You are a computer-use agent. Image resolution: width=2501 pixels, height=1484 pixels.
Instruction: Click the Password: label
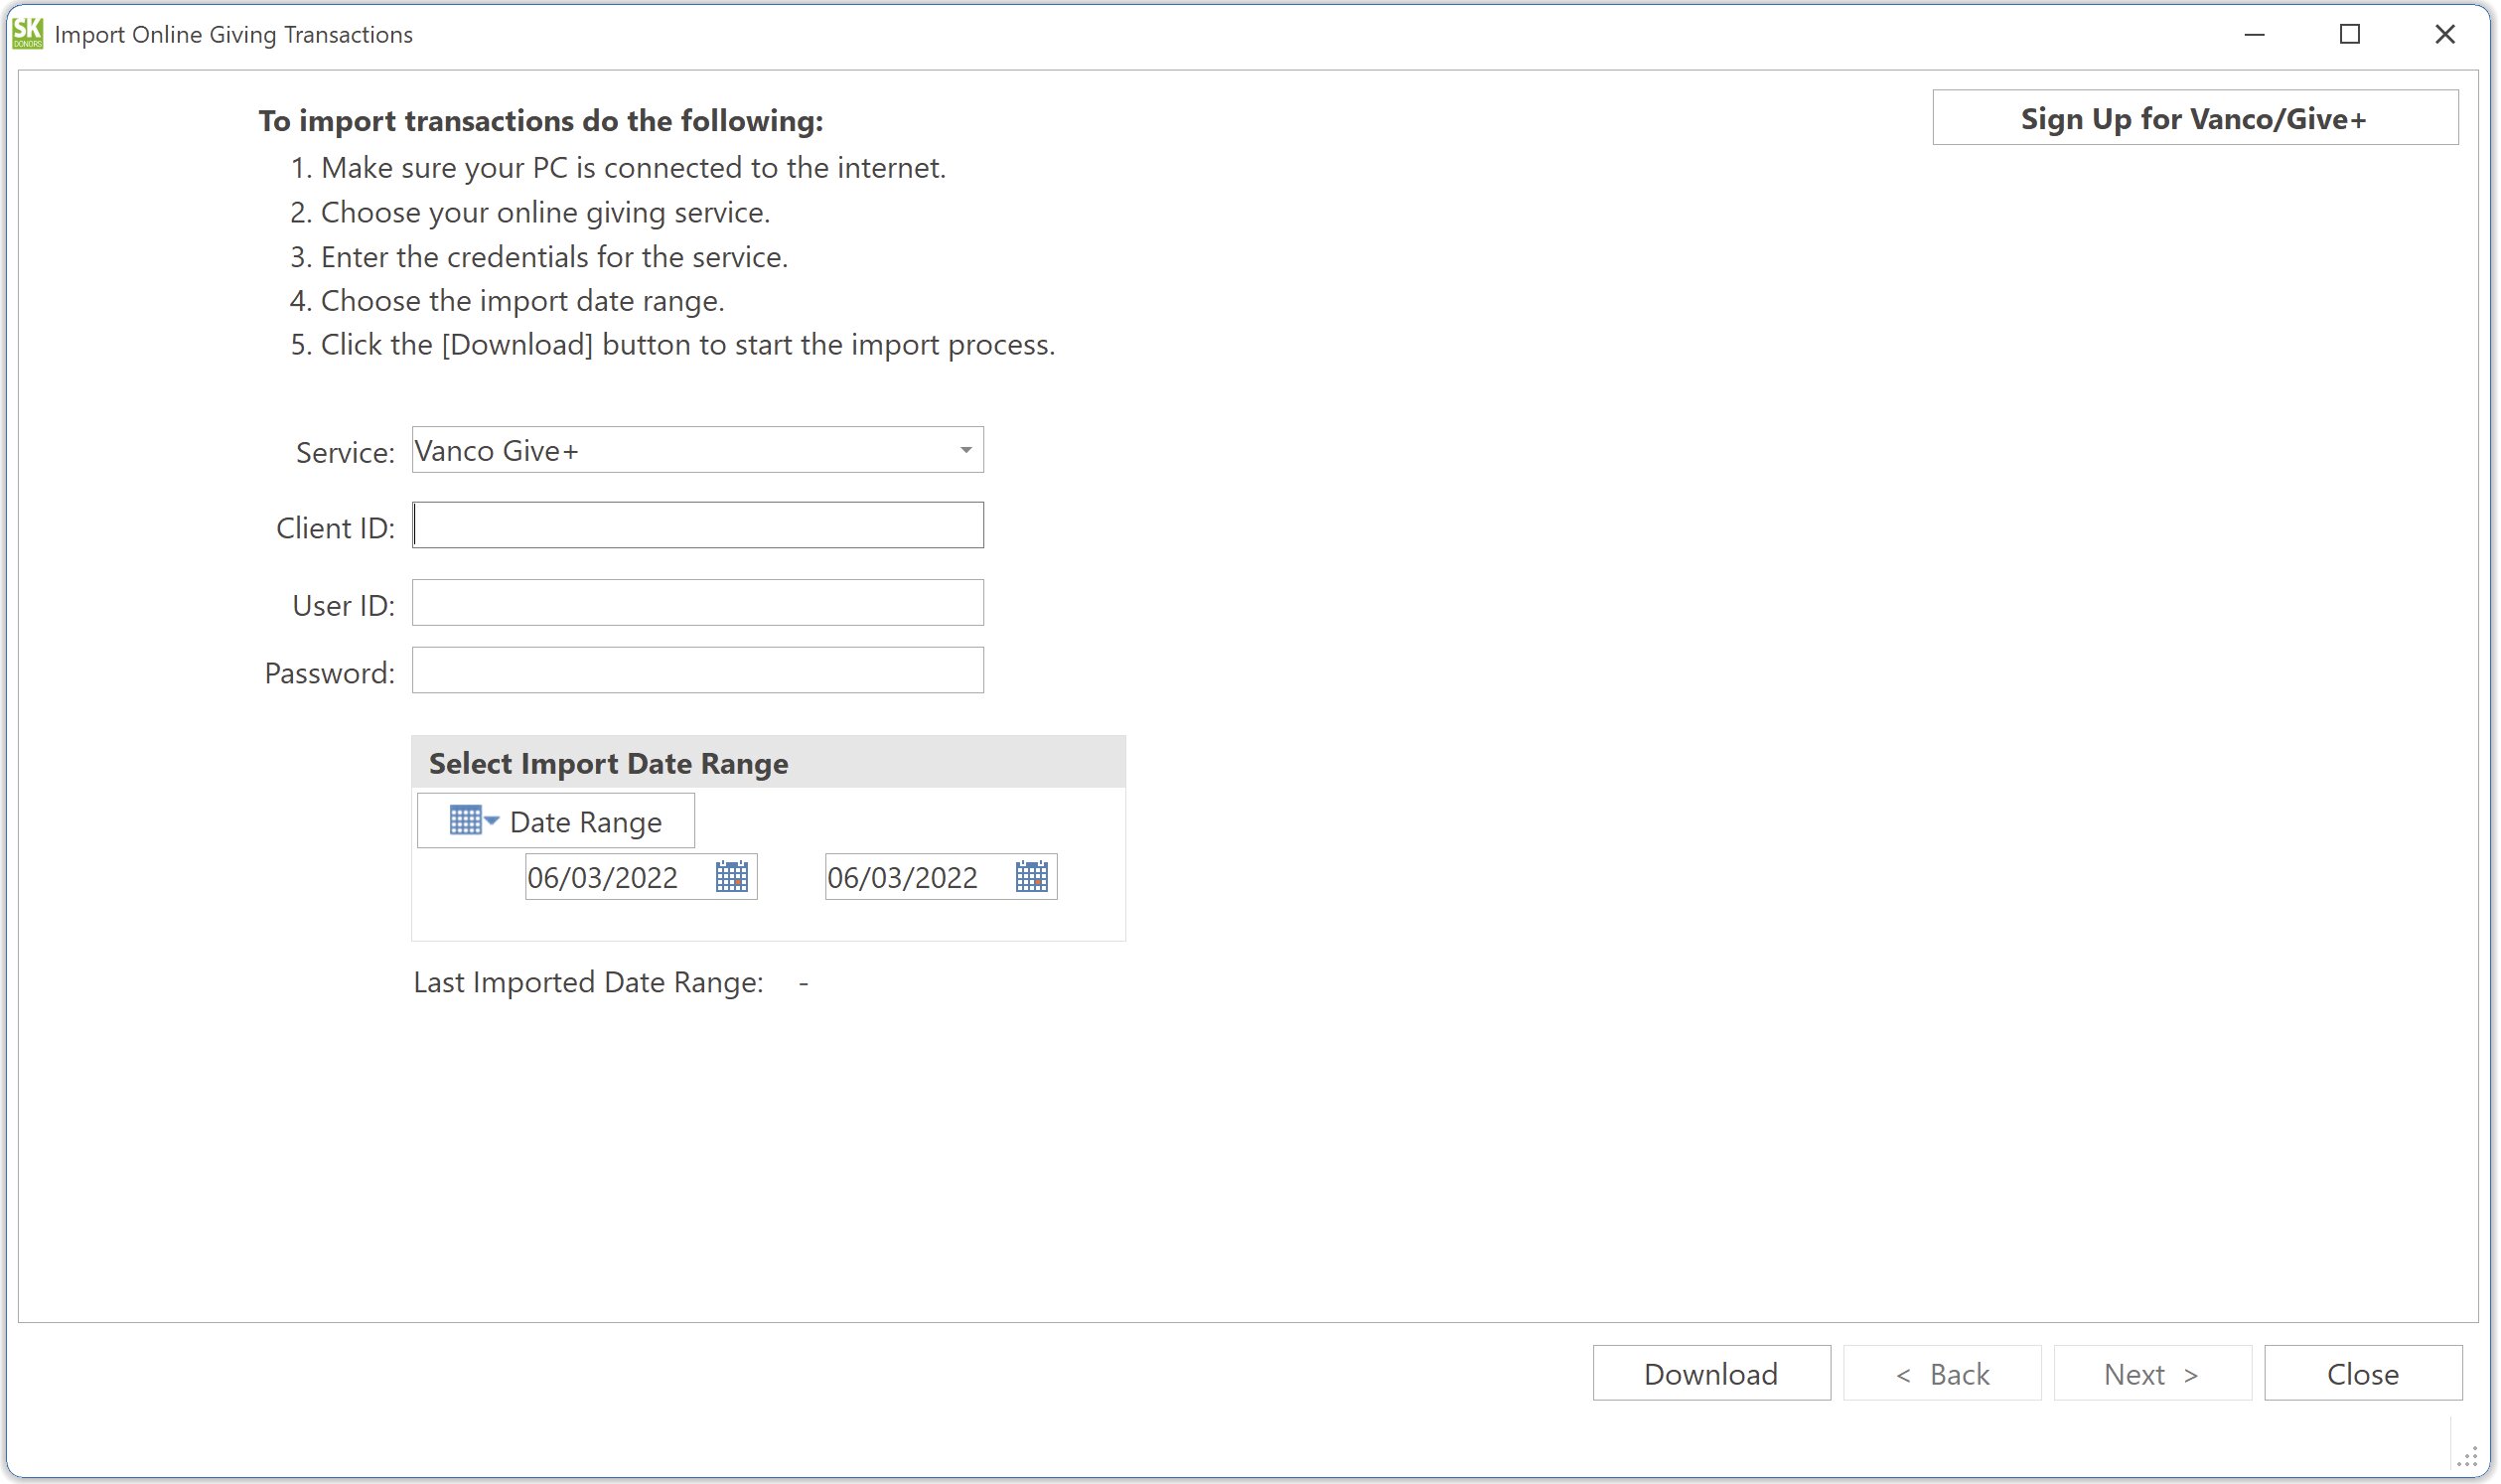coord(329,673)
